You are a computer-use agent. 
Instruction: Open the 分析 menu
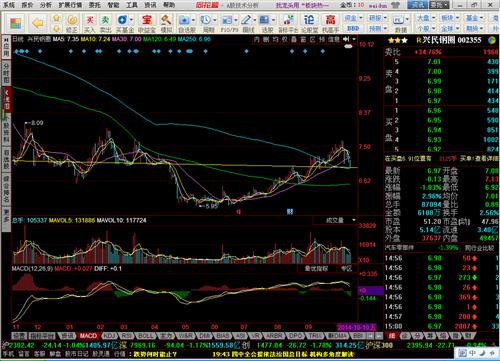click(x=46, y=5)
